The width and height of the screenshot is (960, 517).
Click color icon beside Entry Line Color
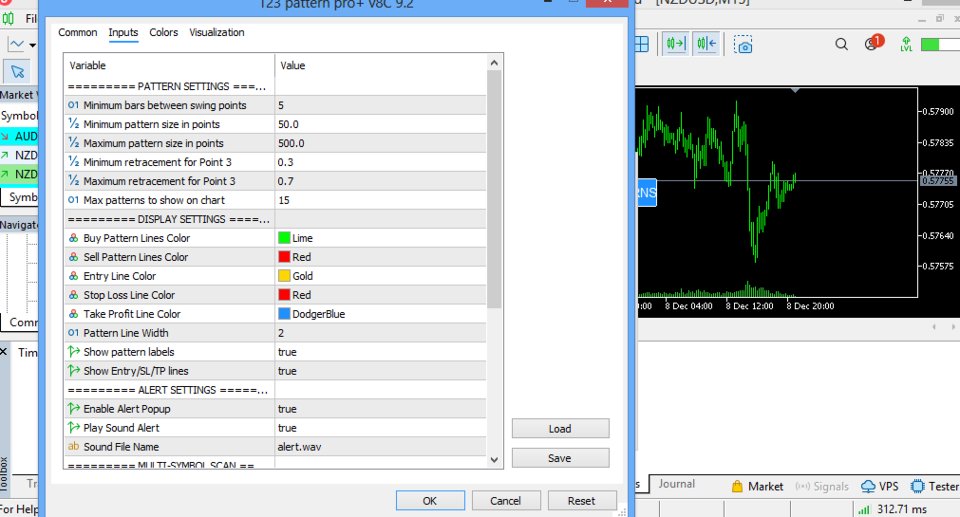pyautogui.click(x=73, y=276)
